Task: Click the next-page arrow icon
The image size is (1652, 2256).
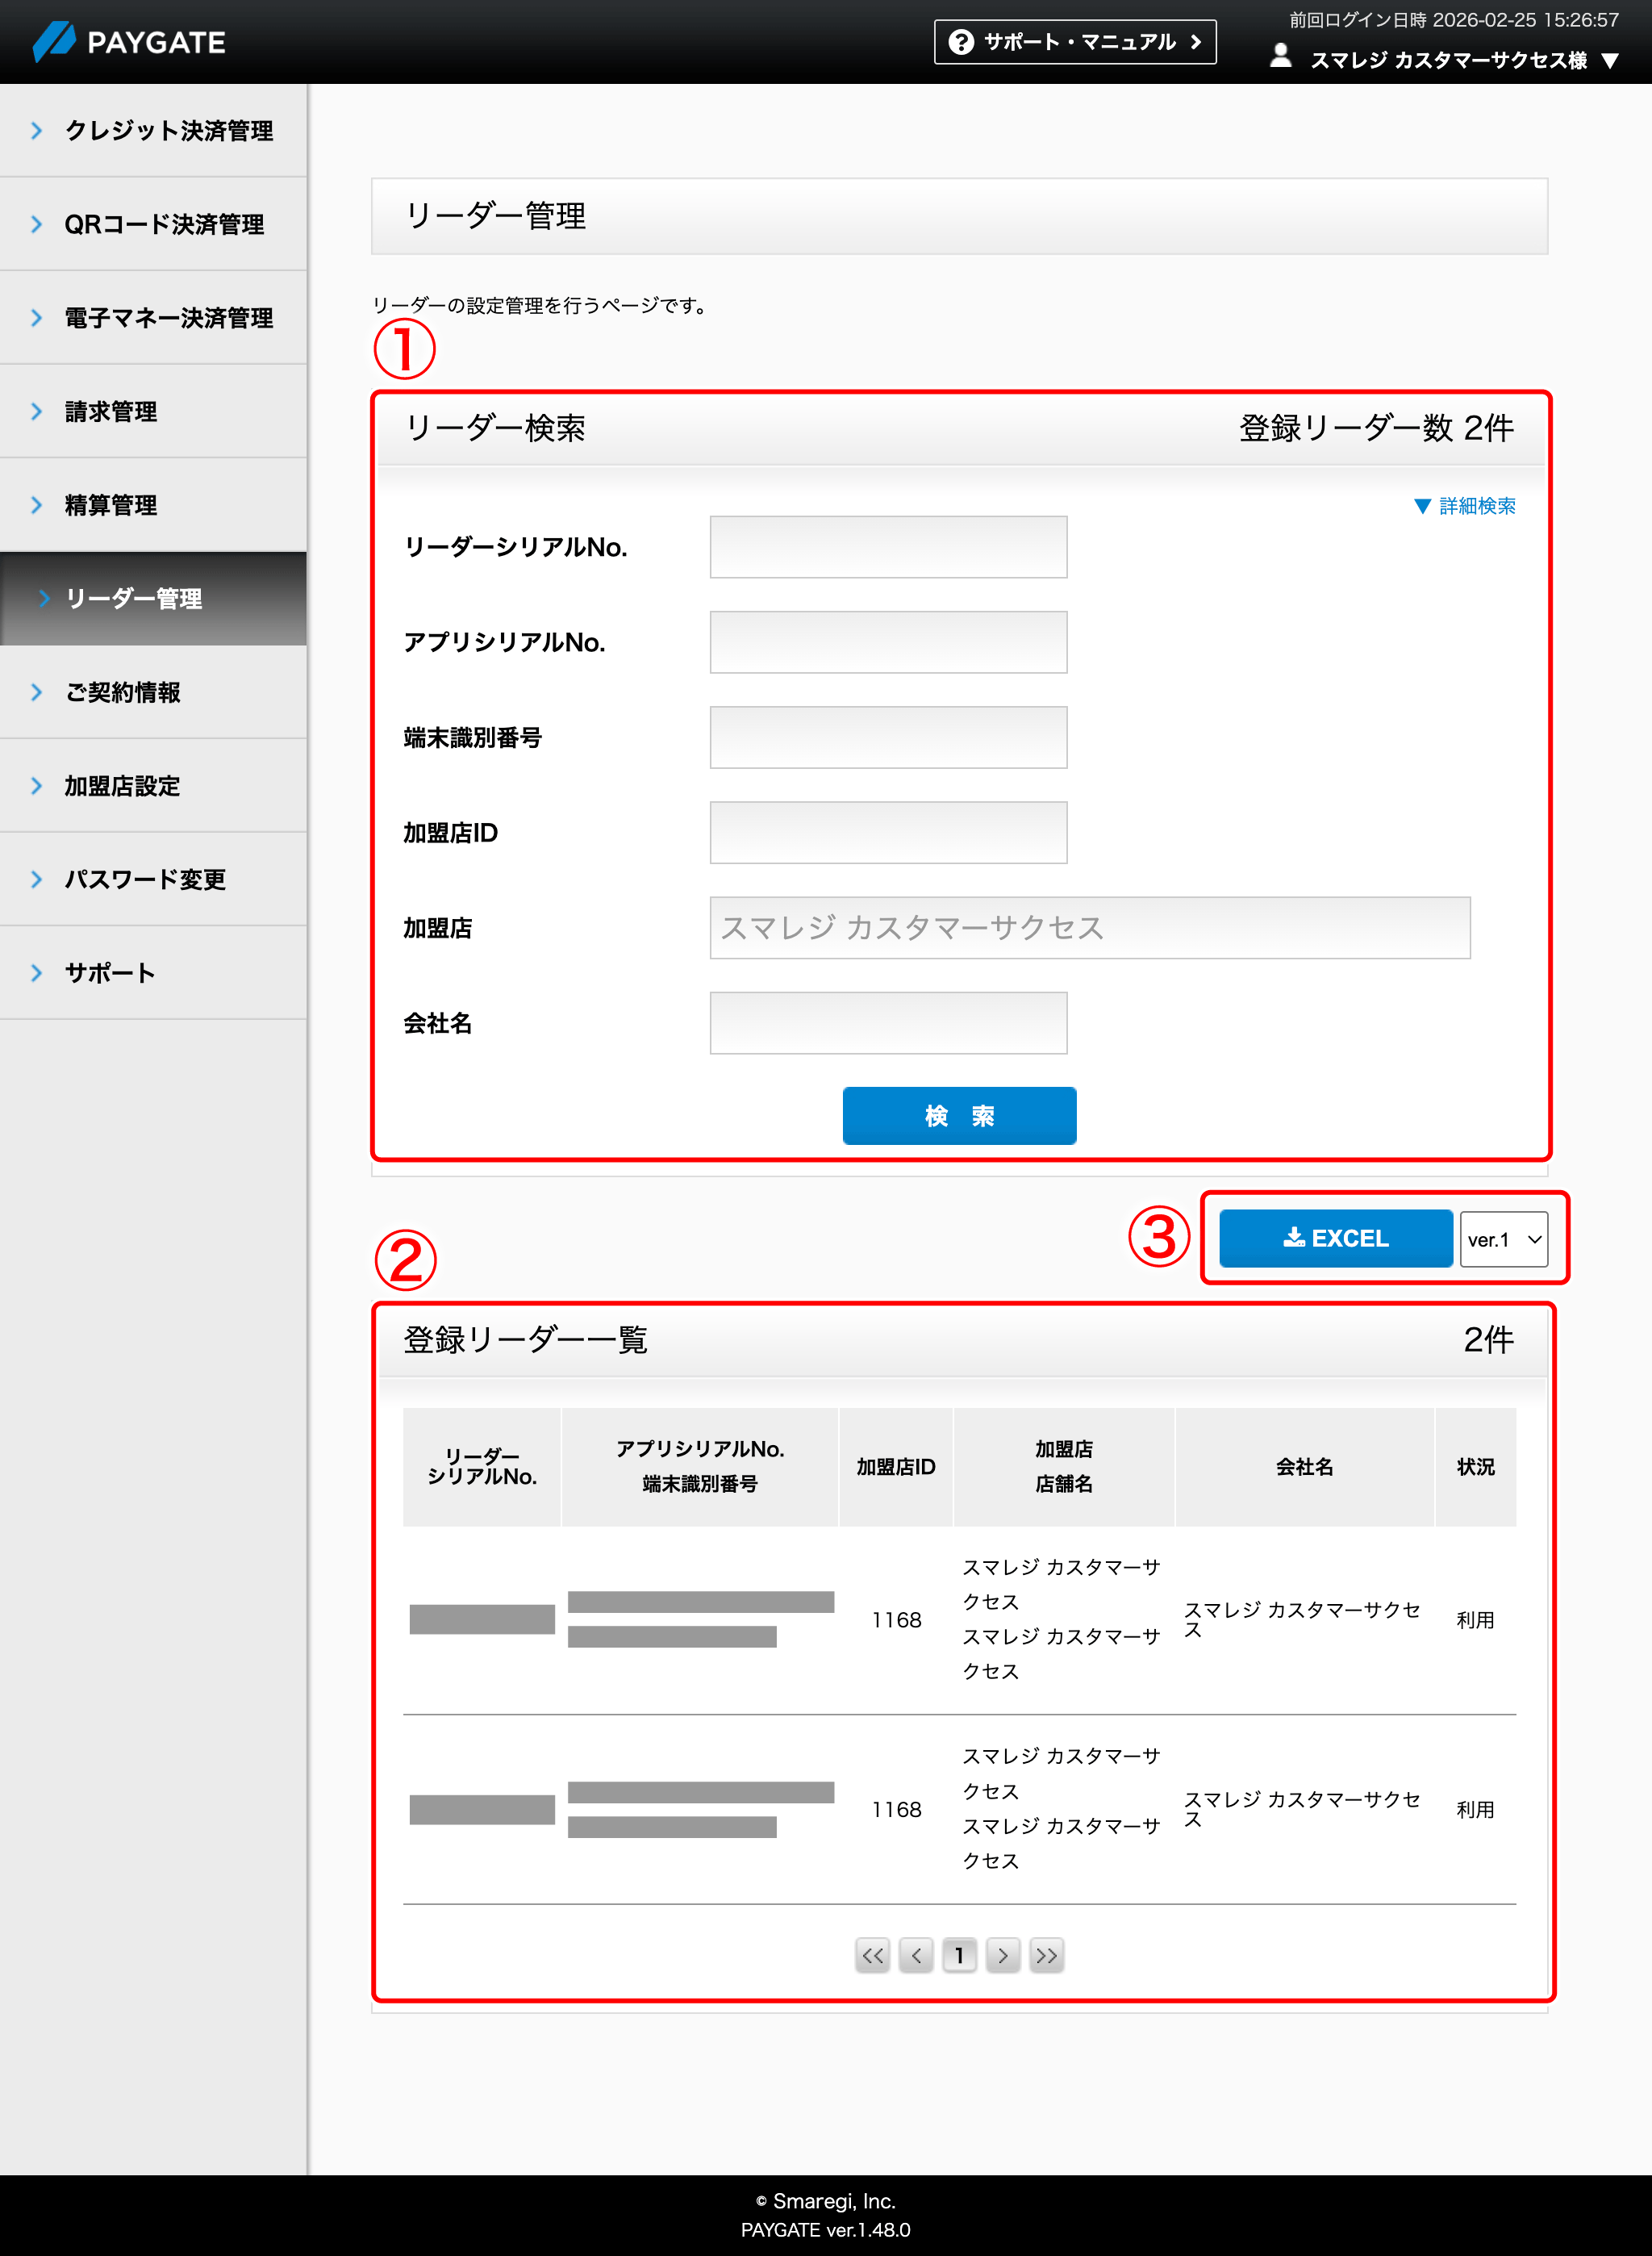Action: pyautogui.click(x=1003, y=1955)
